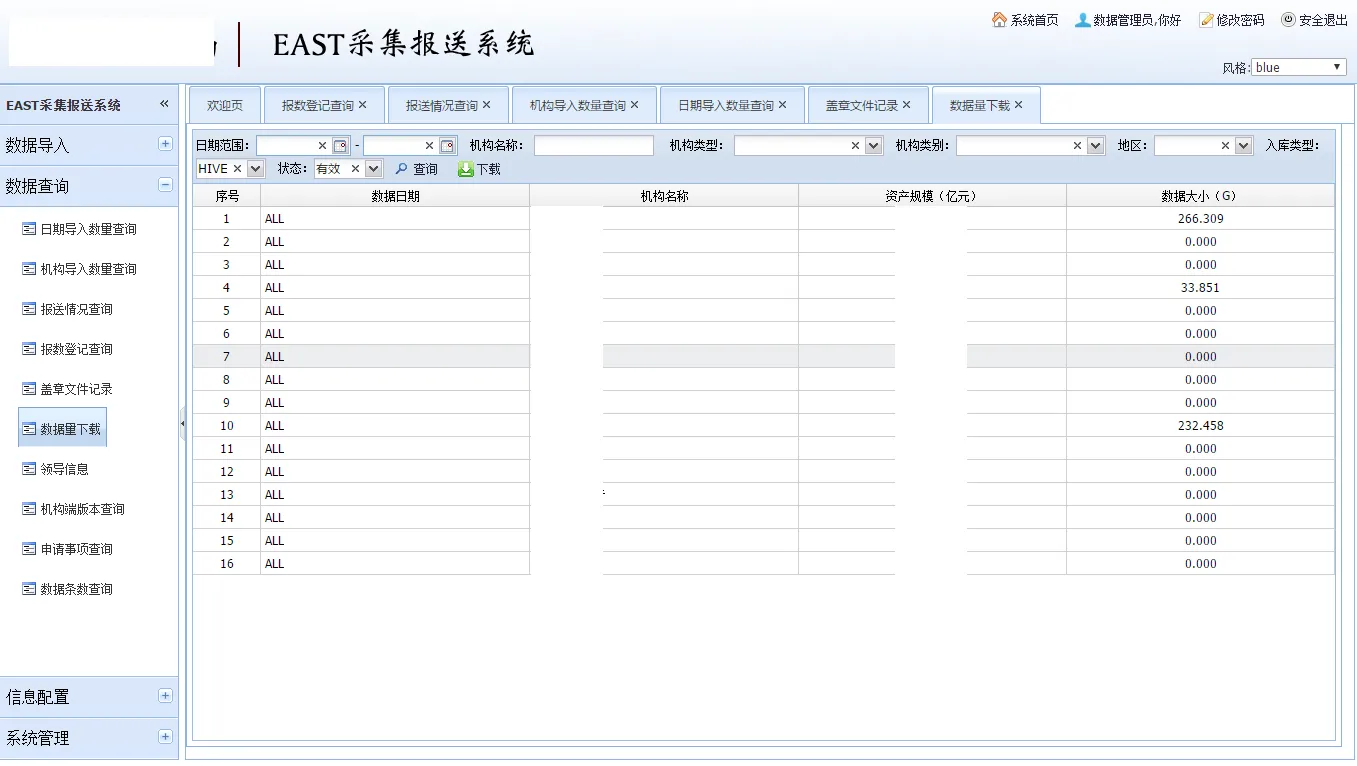The width and height of the screenshot is (1357, 766).
Task: Switch to the 盖章文件记录 tab
Action: 861,105
